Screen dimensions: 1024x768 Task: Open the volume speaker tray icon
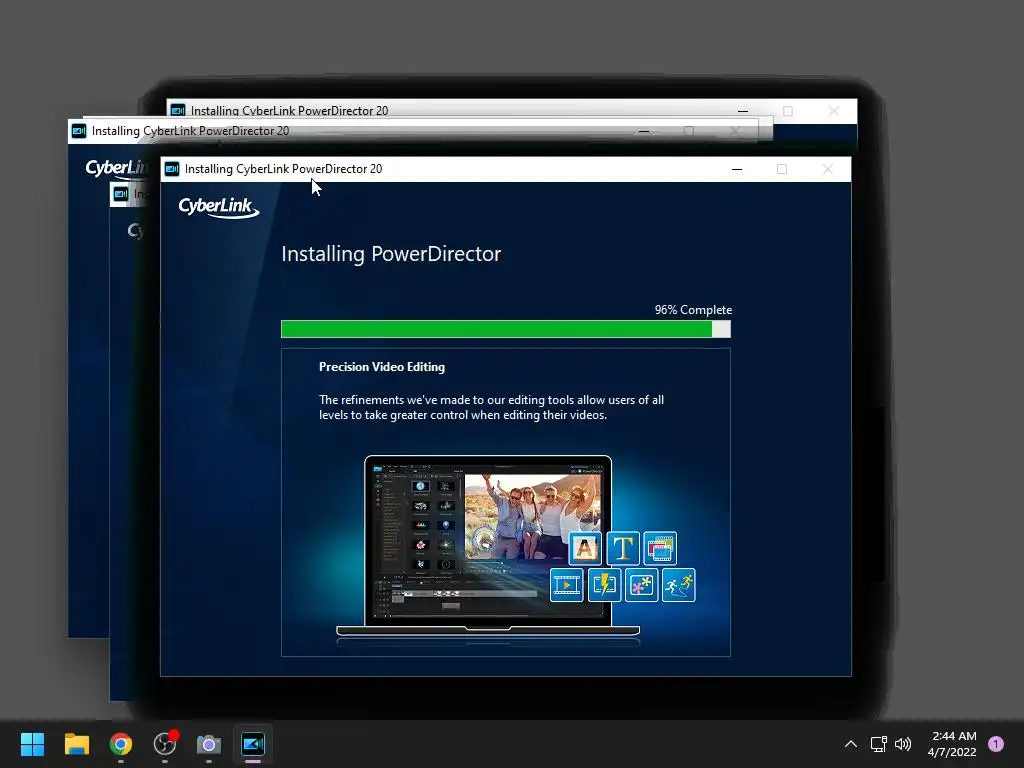click(903, 743)
